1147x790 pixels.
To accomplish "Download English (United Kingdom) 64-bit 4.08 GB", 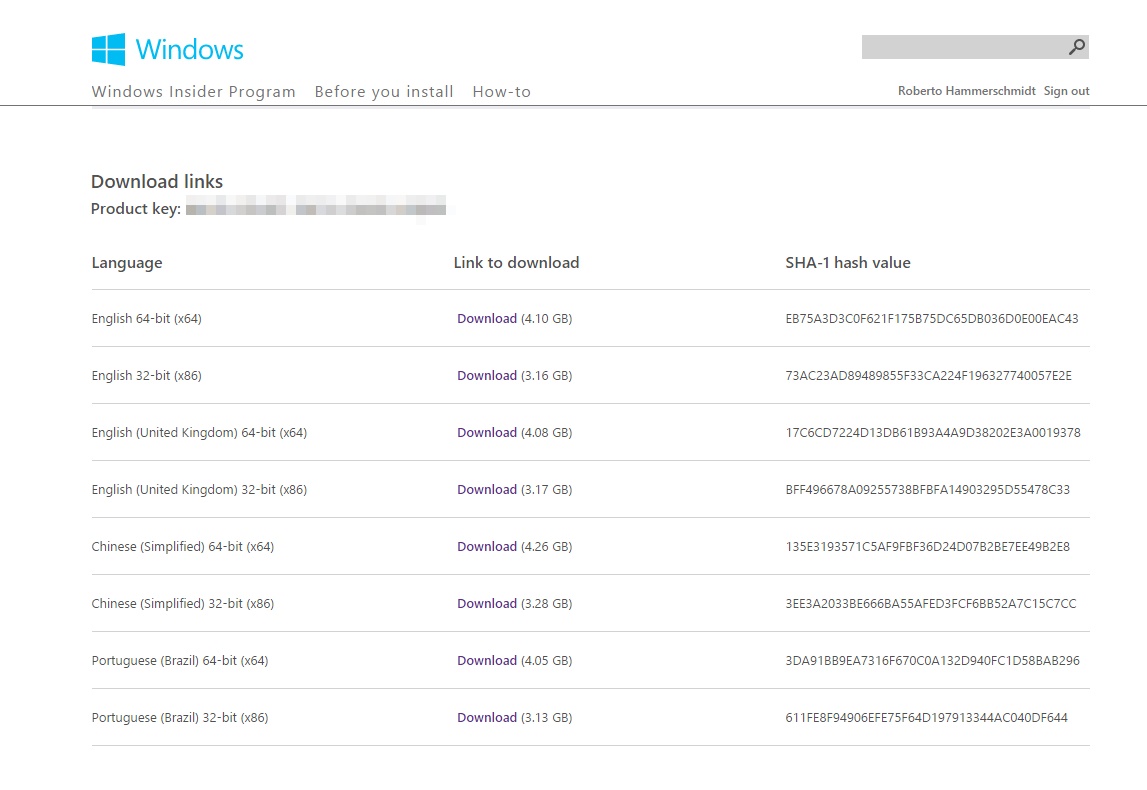I will pyautogui.click(x=487, y=433).
